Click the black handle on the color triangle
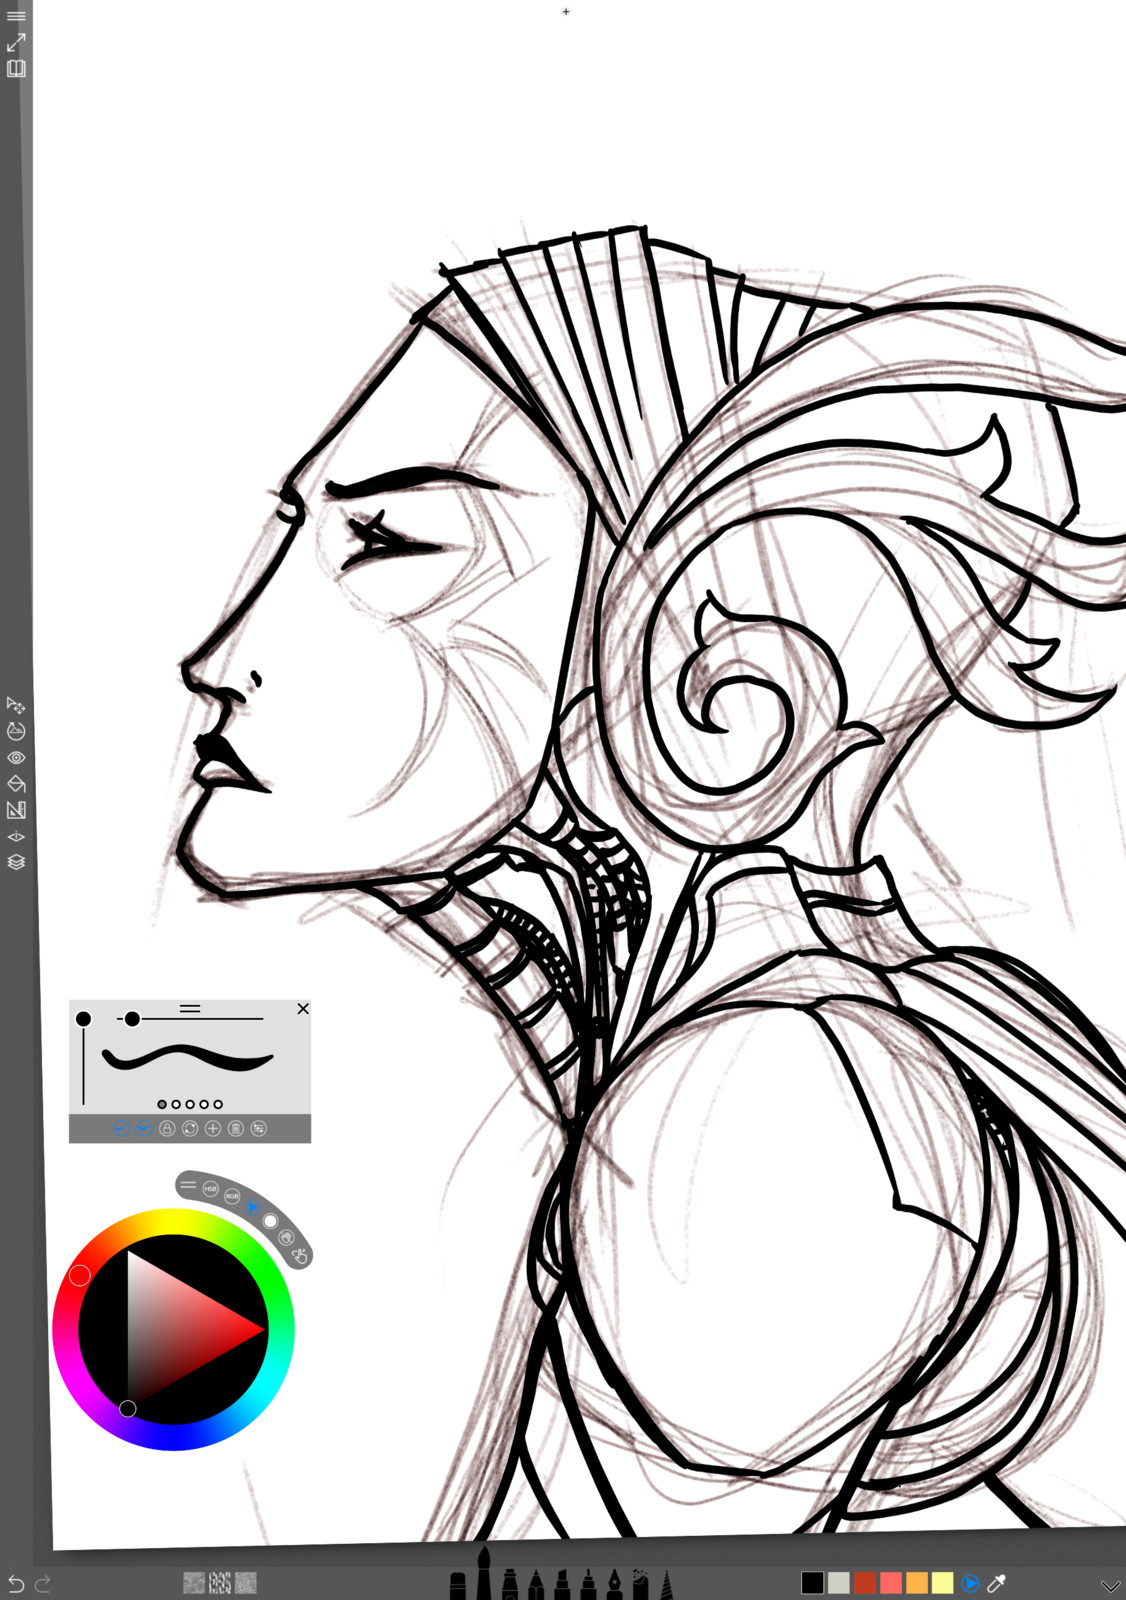 pos(128,1409)
